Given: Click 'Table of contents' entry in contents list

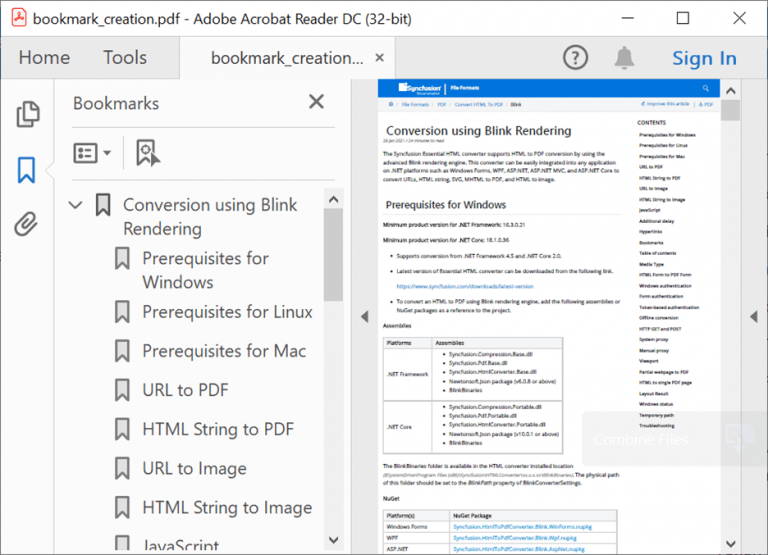Looking at the screenshot, I should [x=657, y=253].
